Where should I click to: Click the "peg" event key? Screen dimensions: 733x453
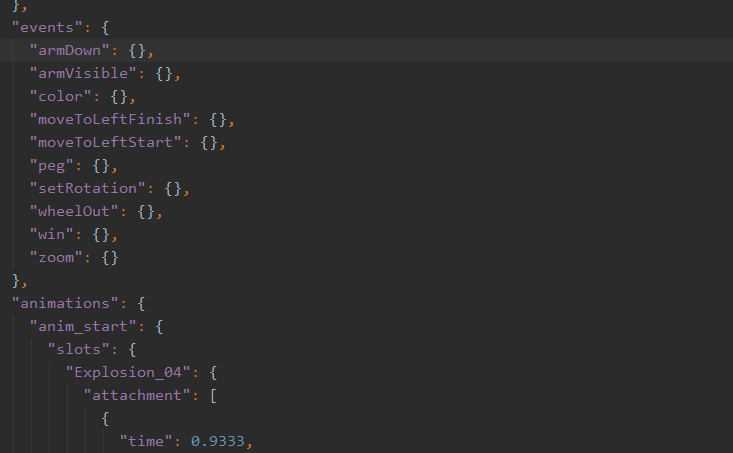point(51,165)
